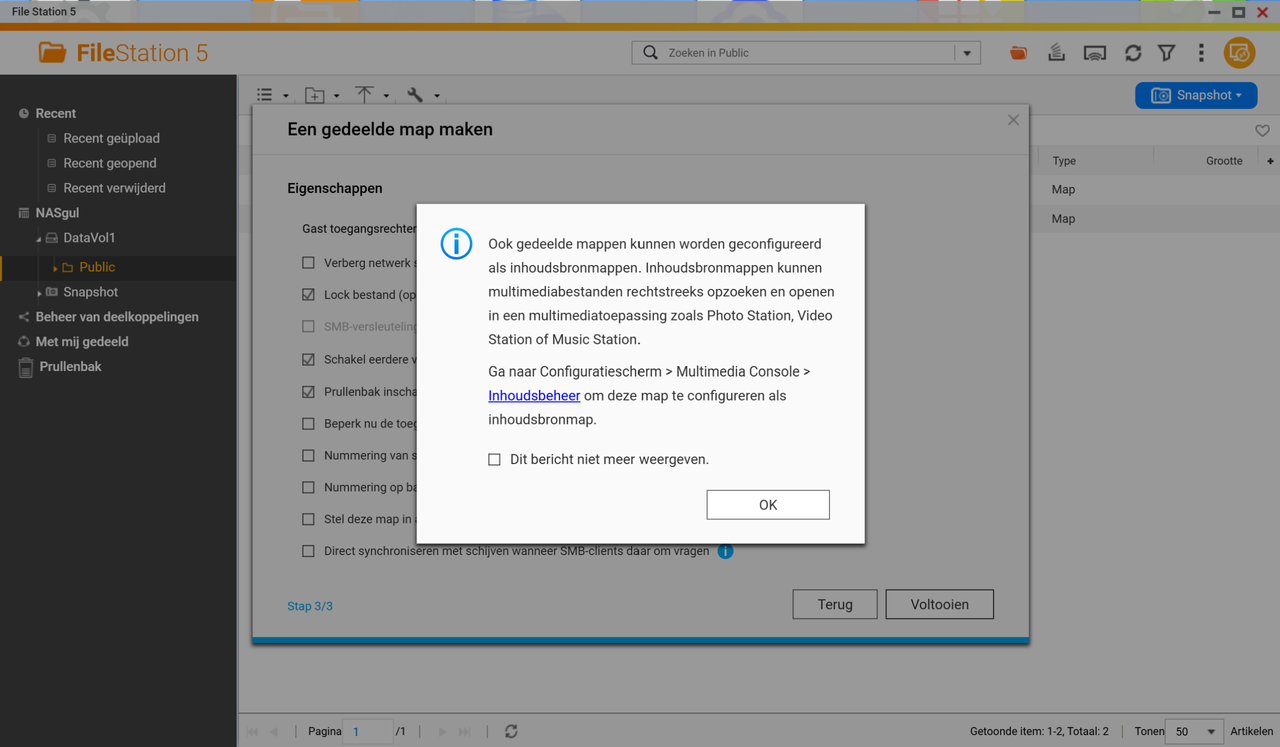Click OK in the info dialog
Screen dimensions: 1280x747
coord(768,505)
